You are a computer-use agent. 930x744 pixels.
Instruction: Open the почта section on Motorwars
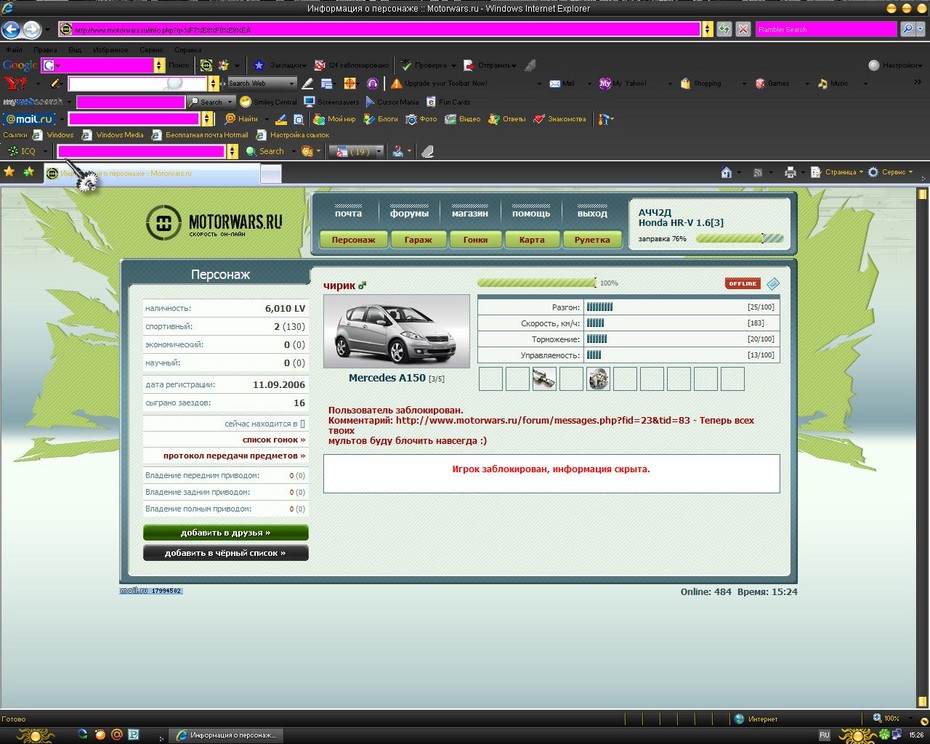point(348,213)
